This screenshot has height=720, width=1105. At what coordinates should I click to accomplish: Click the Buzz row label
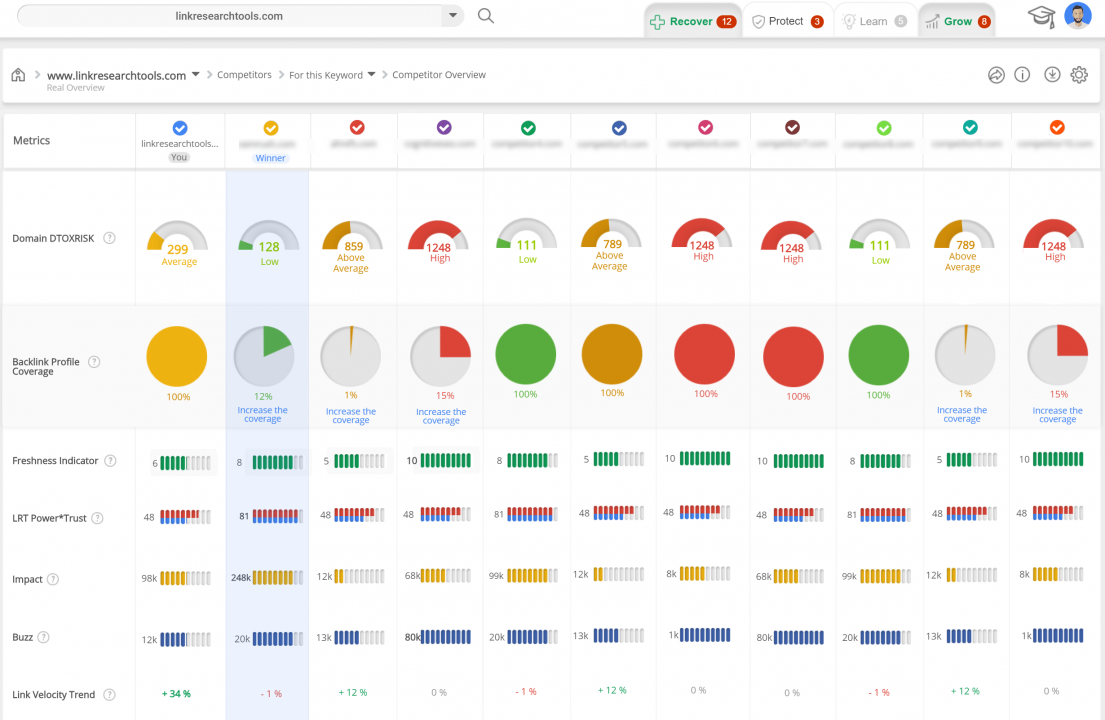point(23,637)
